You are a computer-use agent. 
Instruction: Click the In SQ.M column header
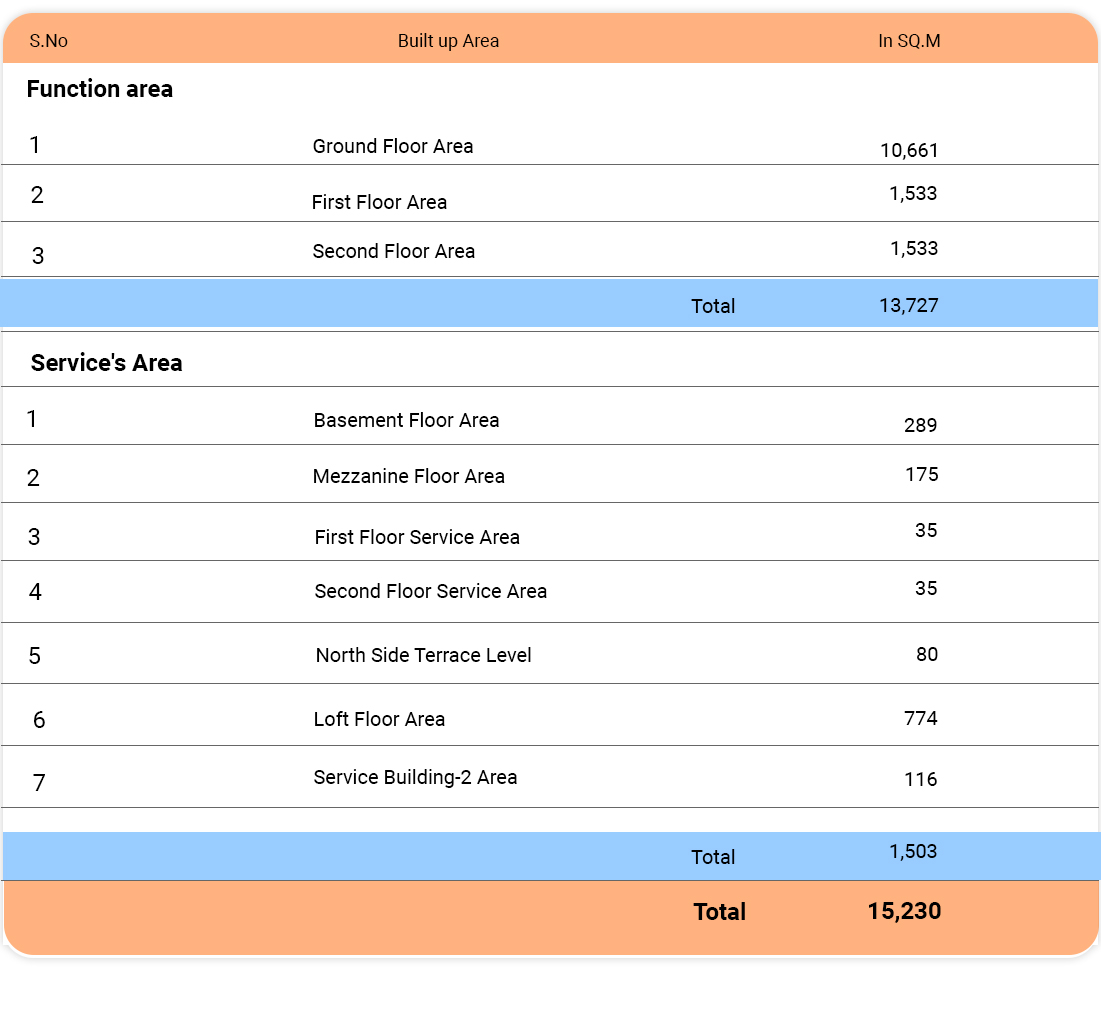(x=909, y=41)
